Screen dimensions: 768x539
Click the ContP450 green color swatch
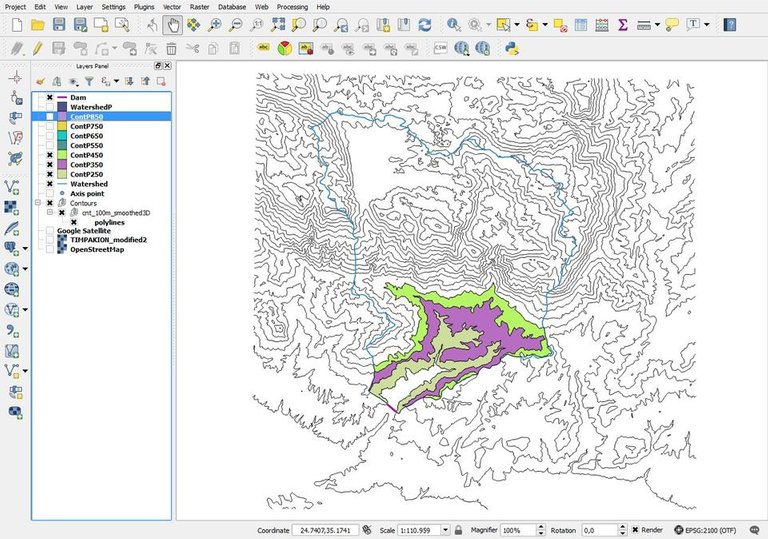pos(62,155)
